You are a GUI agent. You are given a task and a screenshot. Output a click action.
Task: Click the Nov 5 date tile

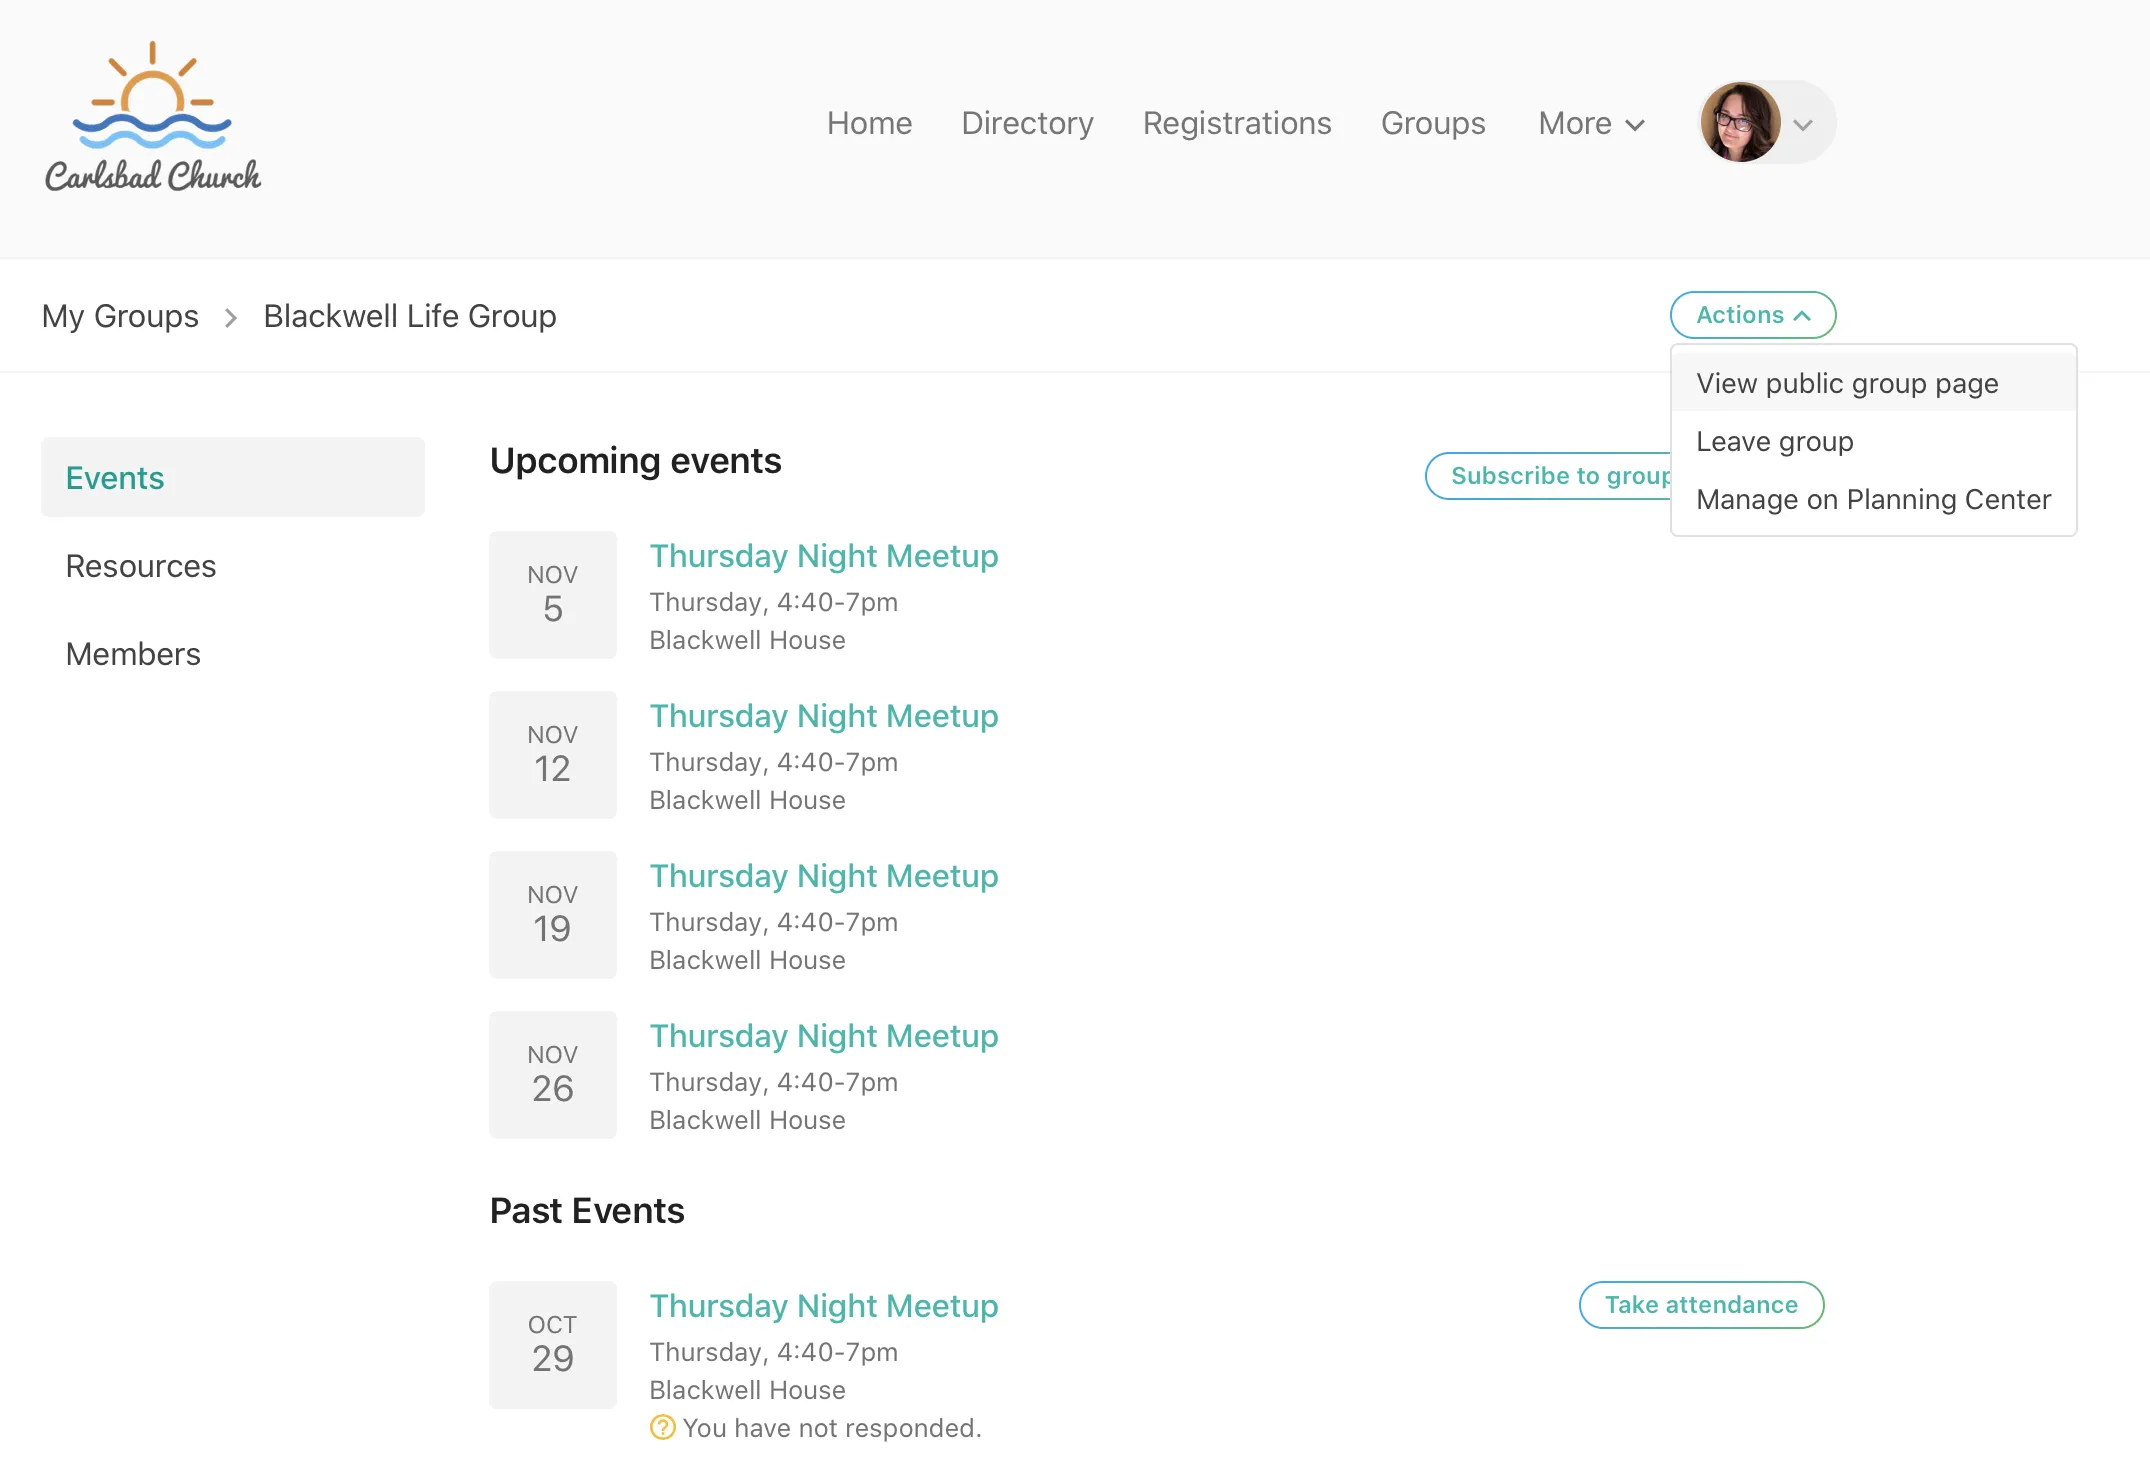552,595
